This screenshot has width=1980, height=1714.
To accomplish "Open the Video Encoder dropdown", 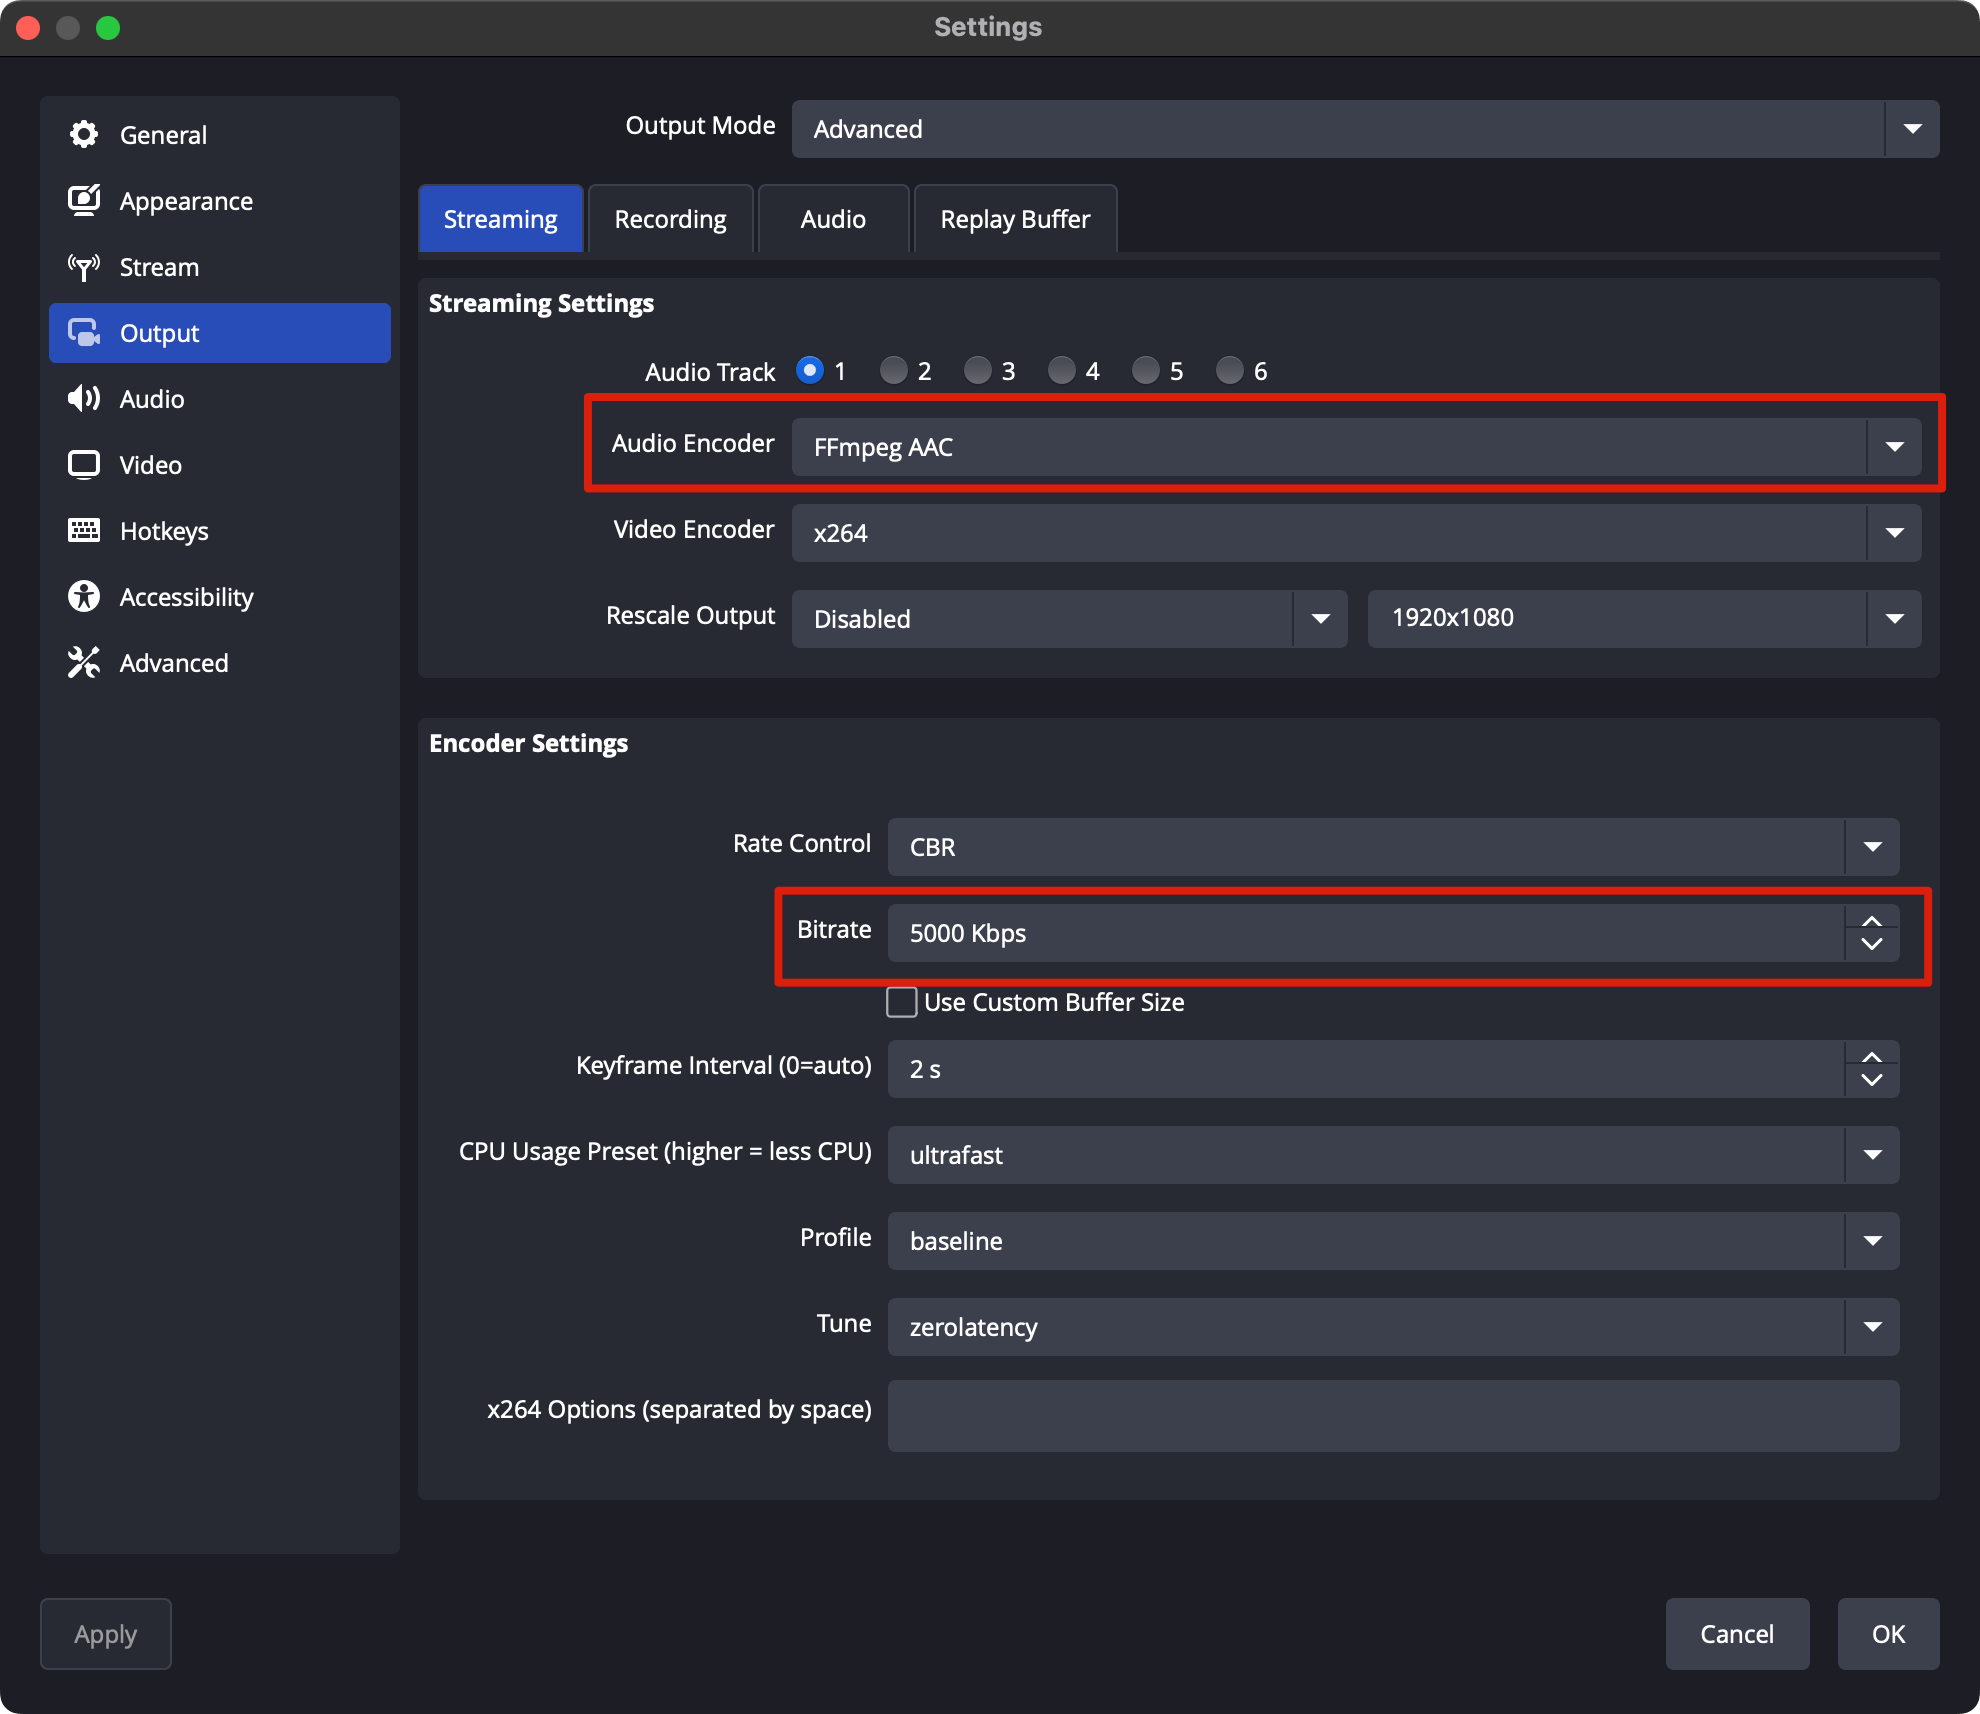I will (x=1356, y=532).
